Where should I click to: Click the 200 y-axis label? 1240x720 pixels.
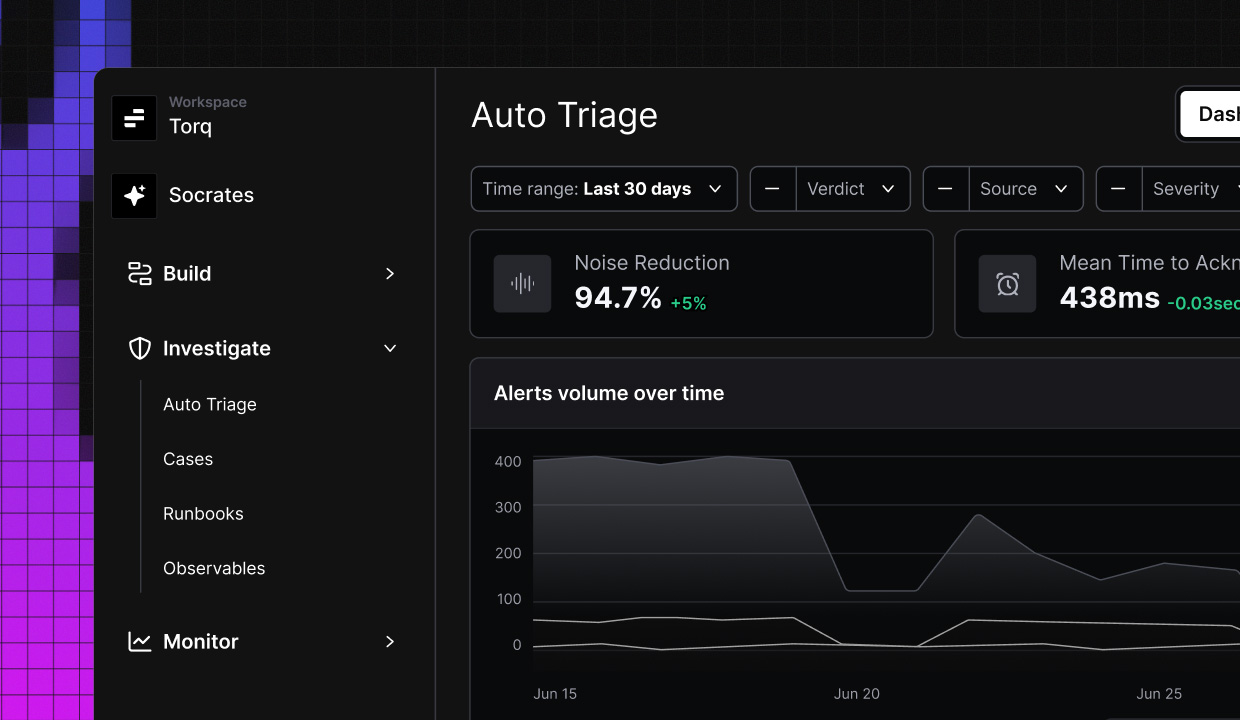[x=508, y=554]
